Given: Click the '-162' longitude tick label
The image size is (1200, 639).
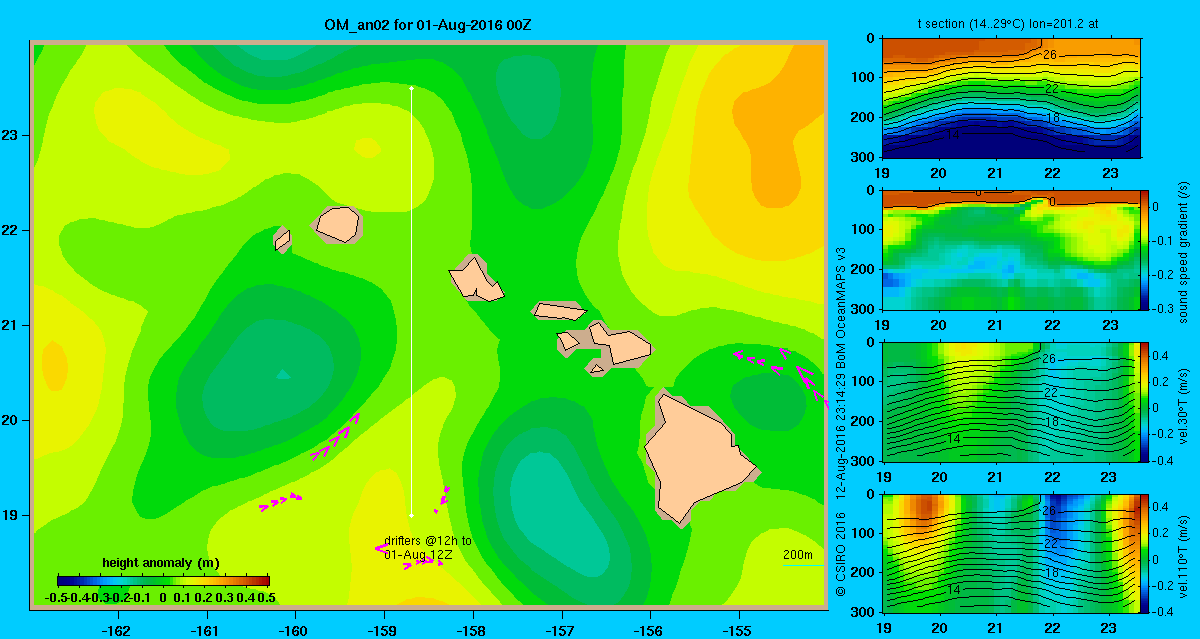Looking at the screenshot, I should [117, 630].
